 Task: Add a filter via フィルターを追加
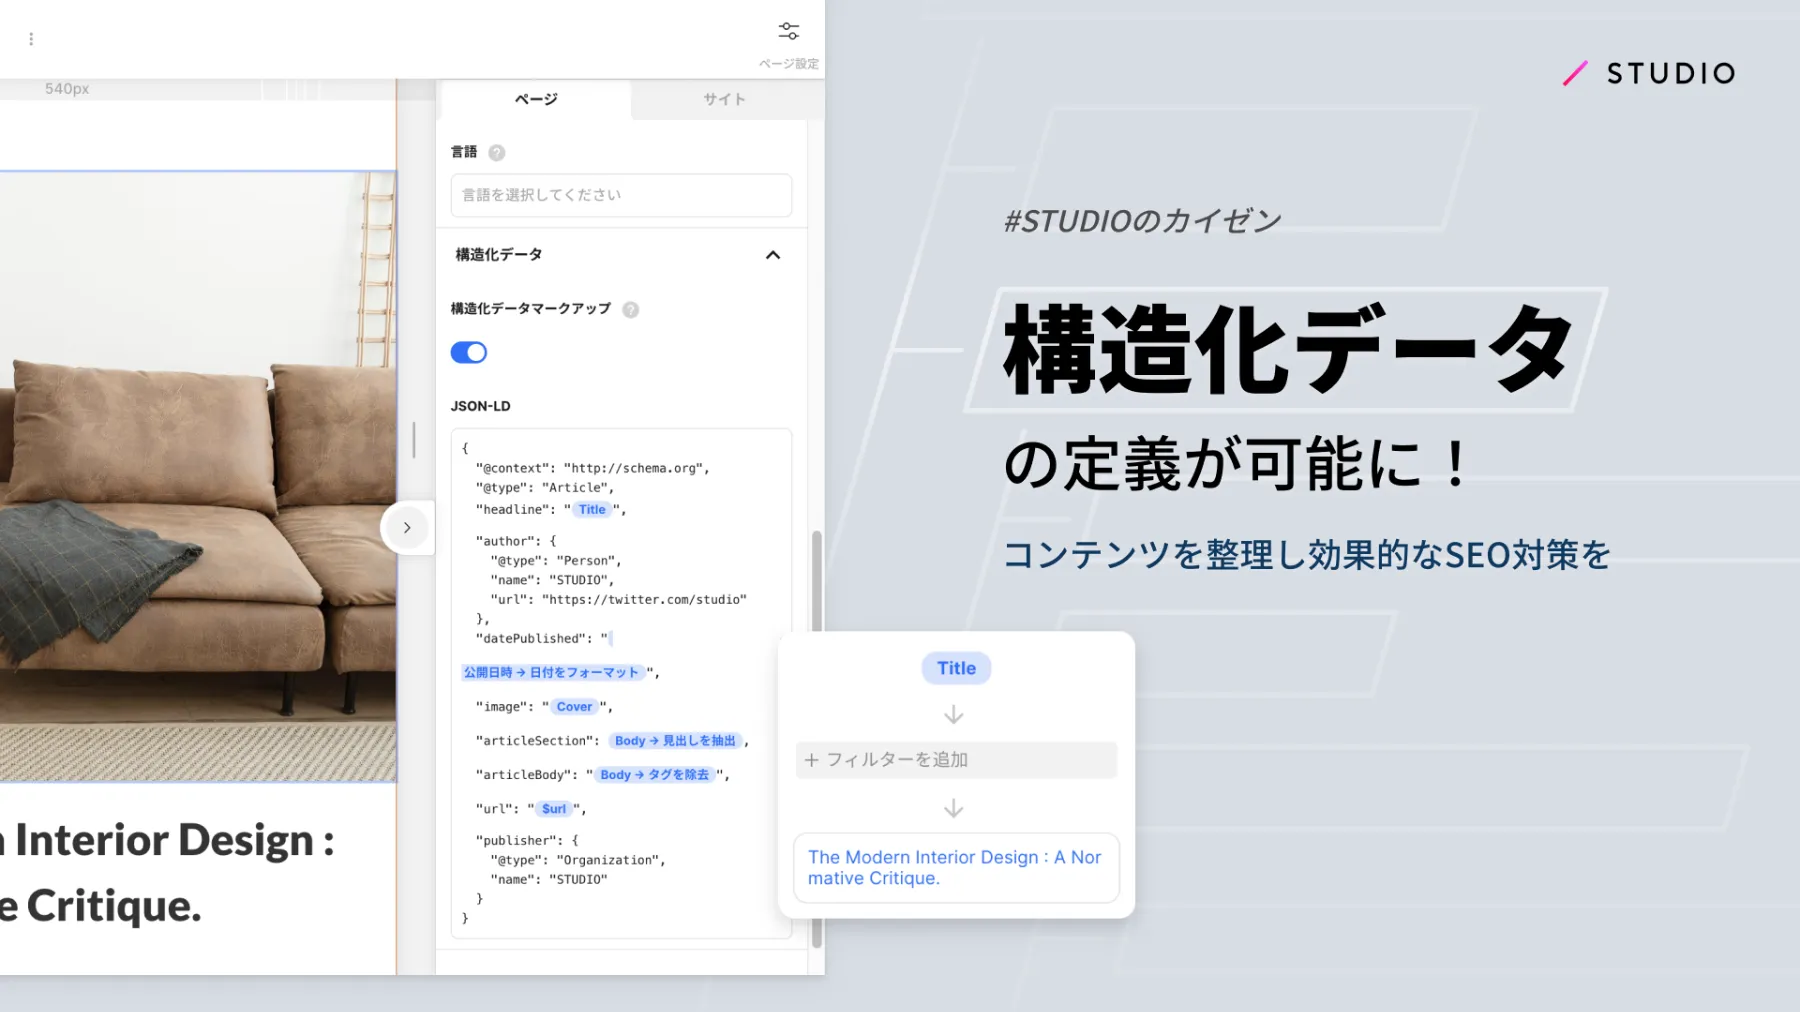[x=956, y=760]
